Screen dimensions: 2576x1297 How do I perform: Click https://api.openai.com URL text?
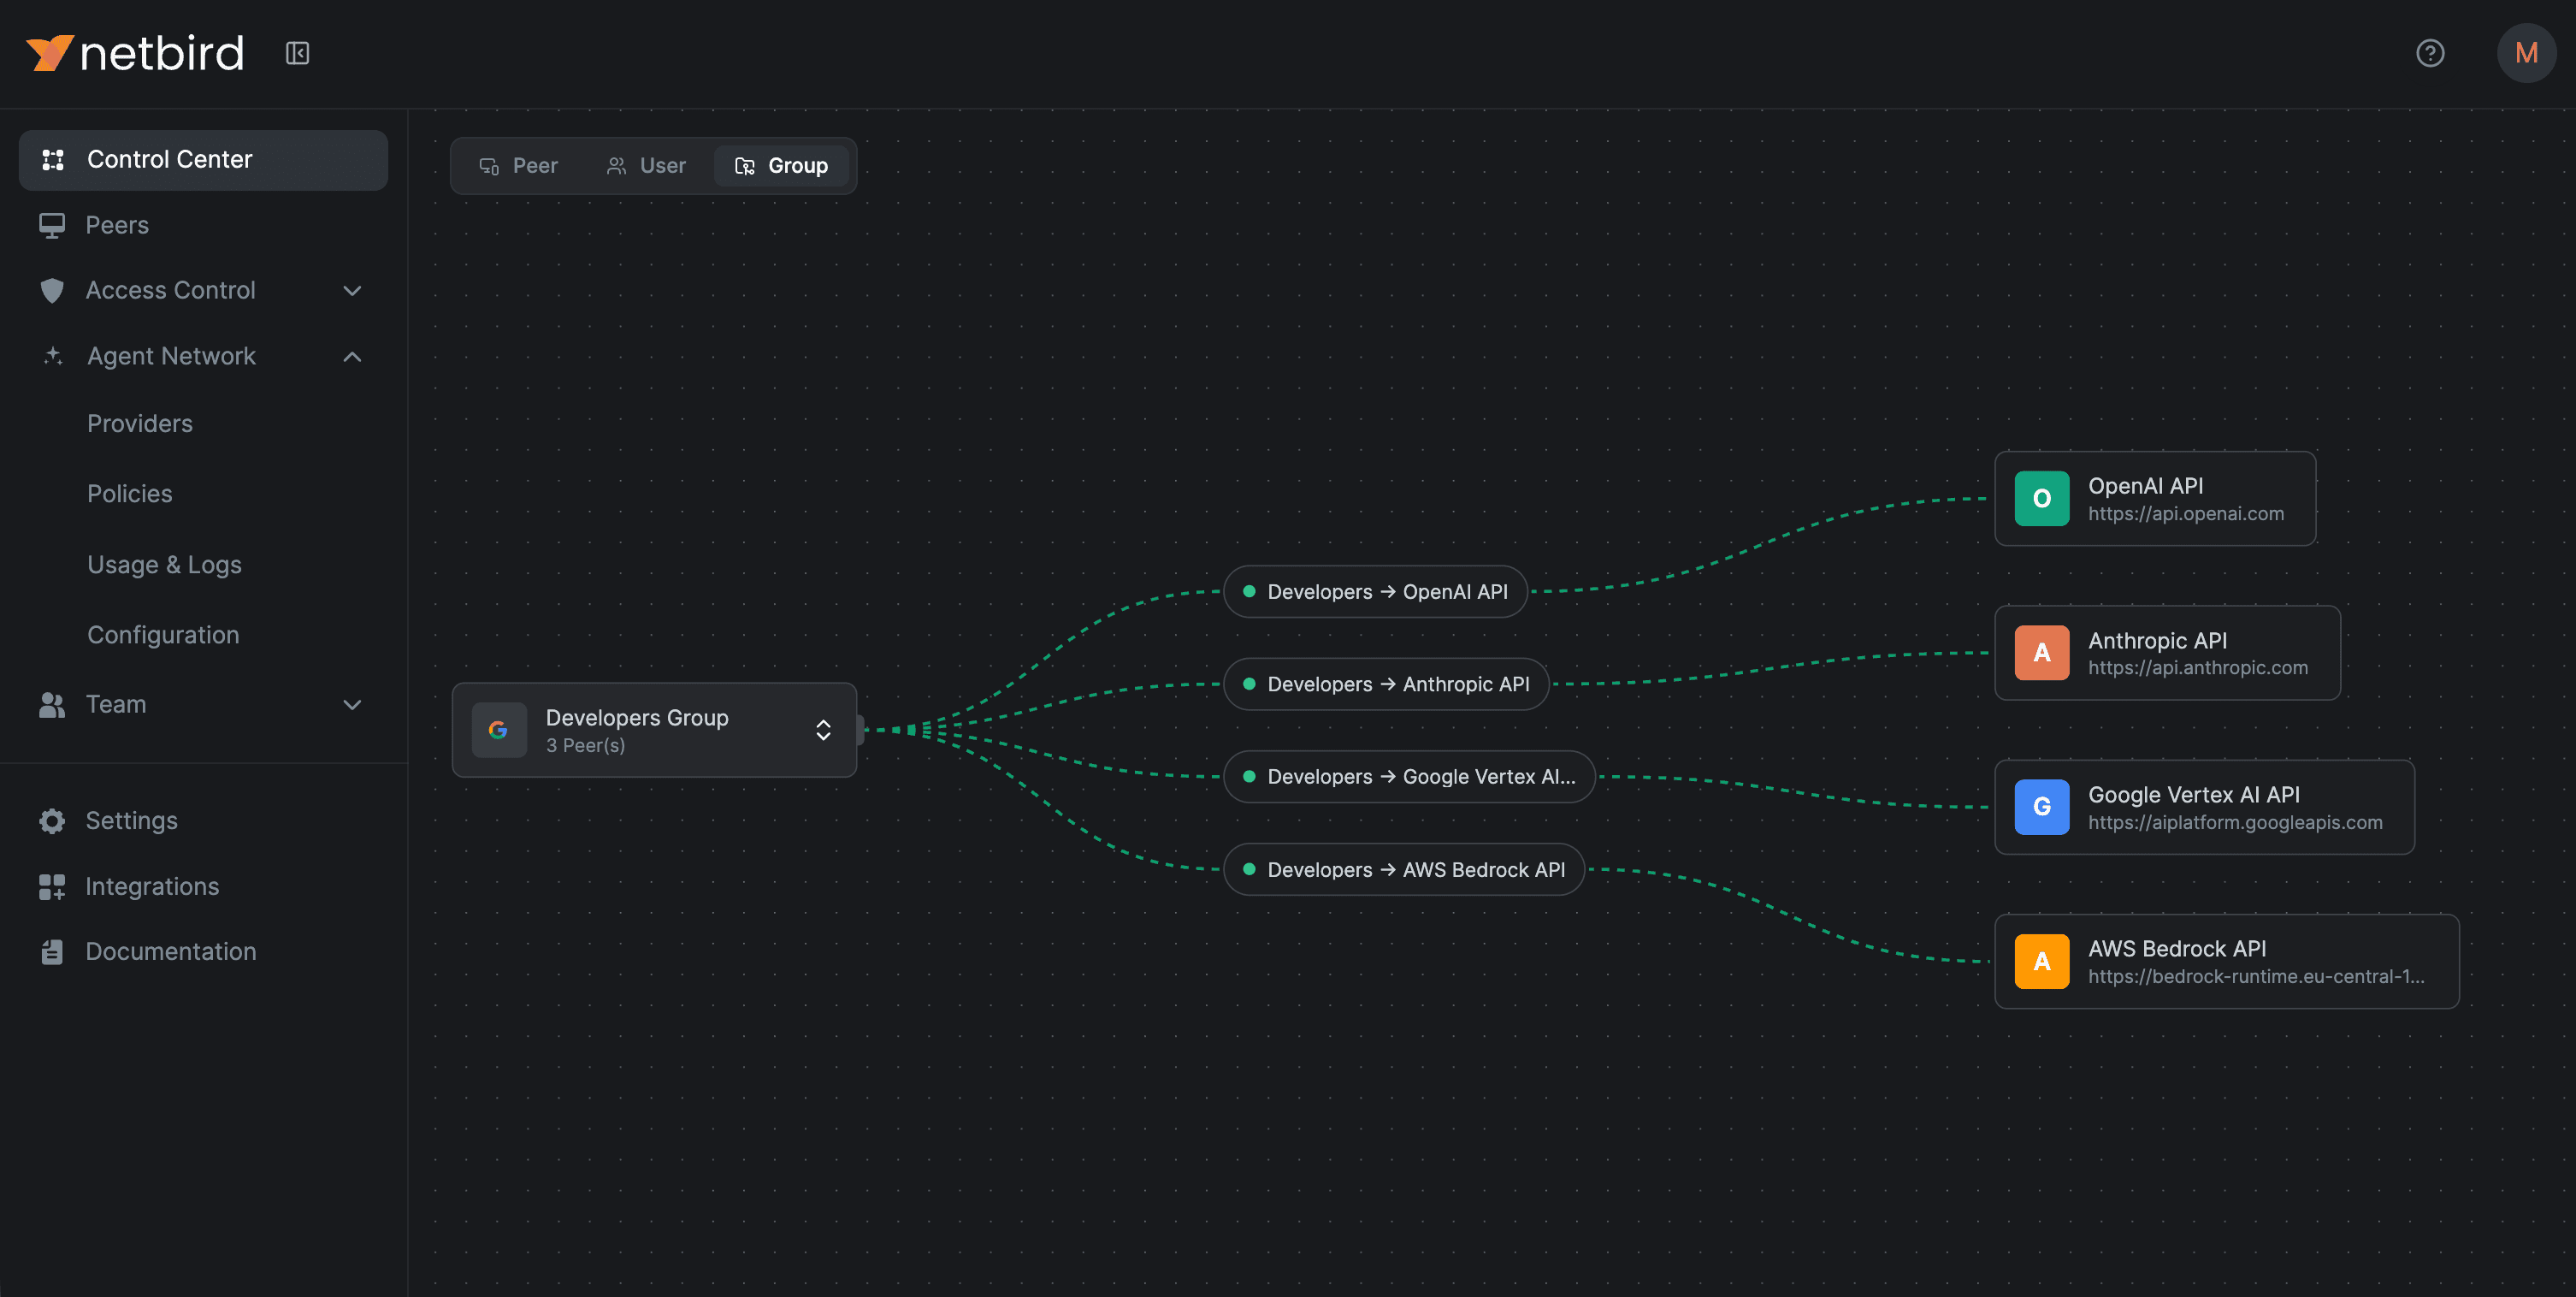click(x=2186, y=514)
